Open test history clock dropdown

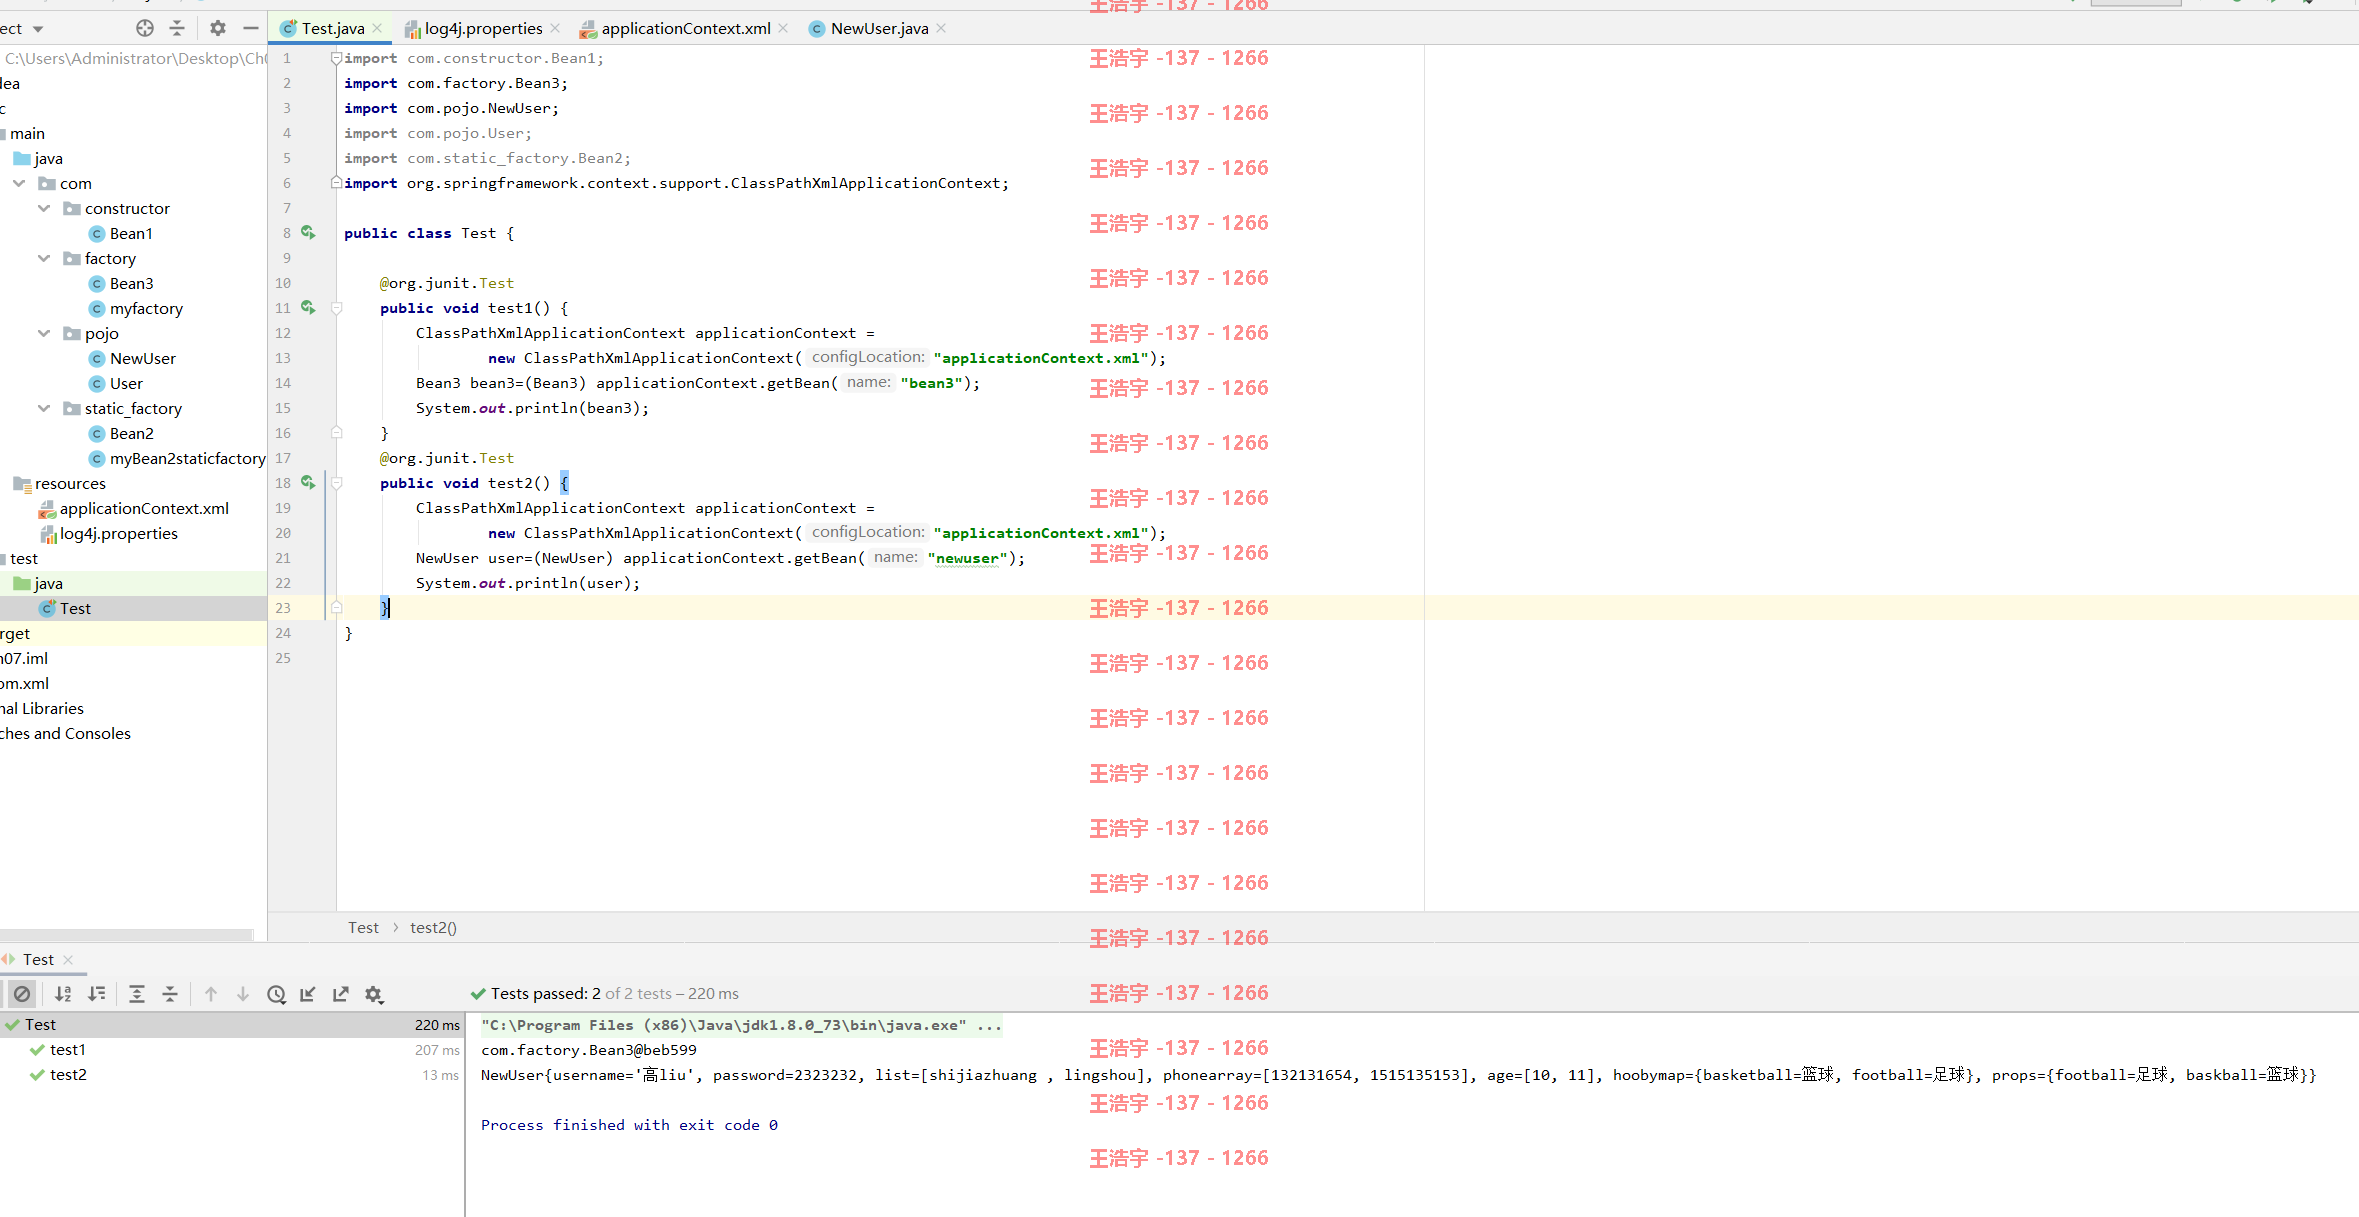(277, 994)
